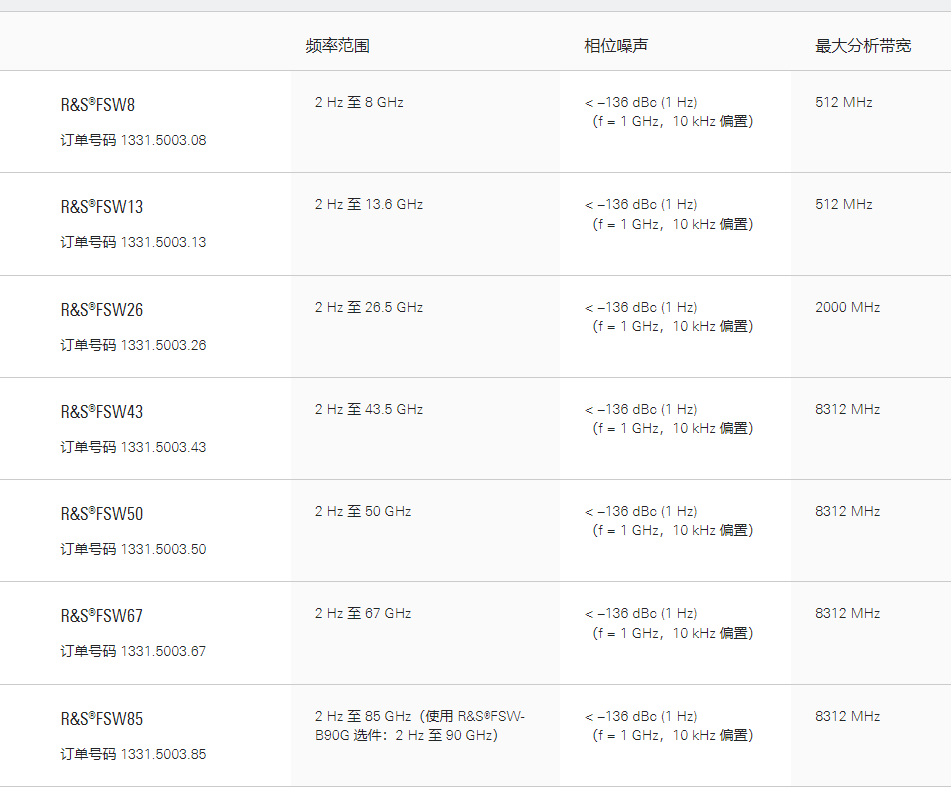Screen dimensions: 951x797
Task: Click the 偏置 link in the FSW85 row
Action: click(x=735, y=736)
